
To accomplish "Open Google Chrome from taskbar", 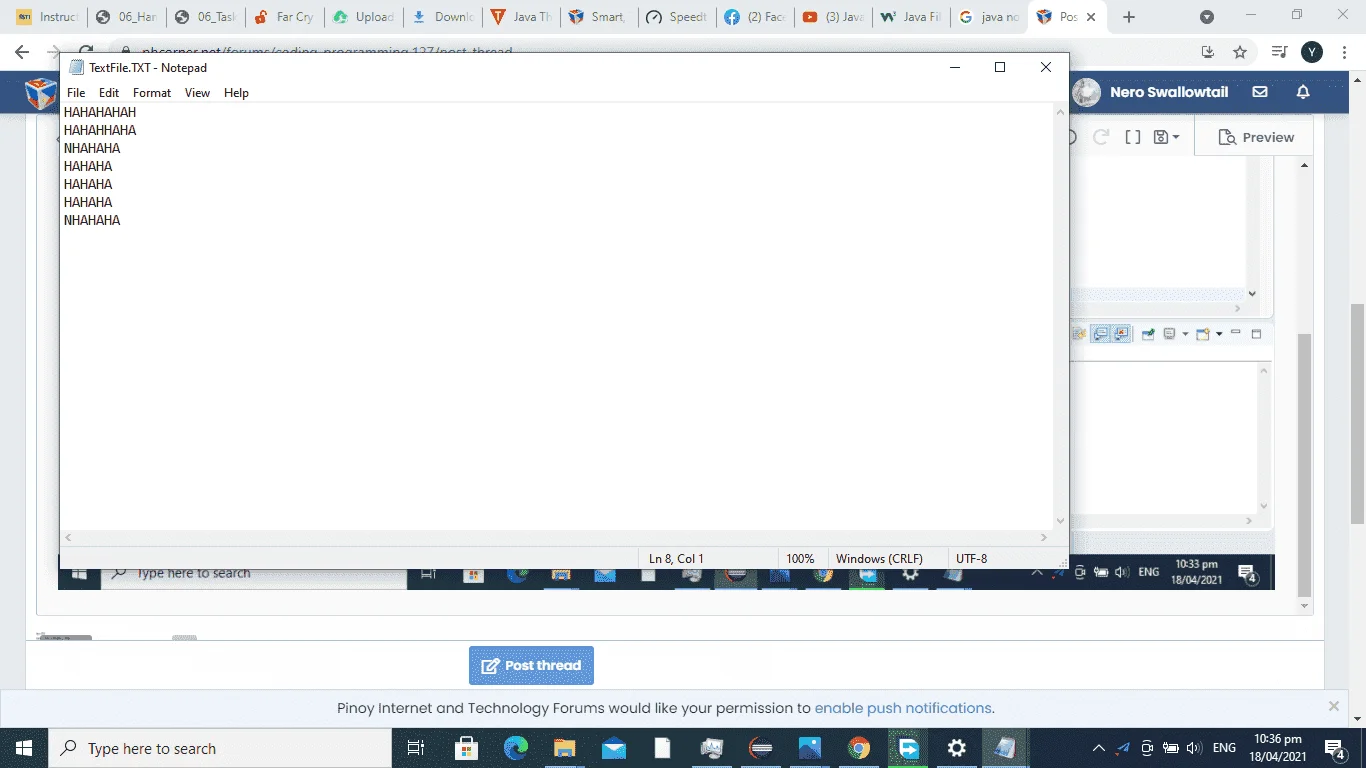I will point(858,748).
